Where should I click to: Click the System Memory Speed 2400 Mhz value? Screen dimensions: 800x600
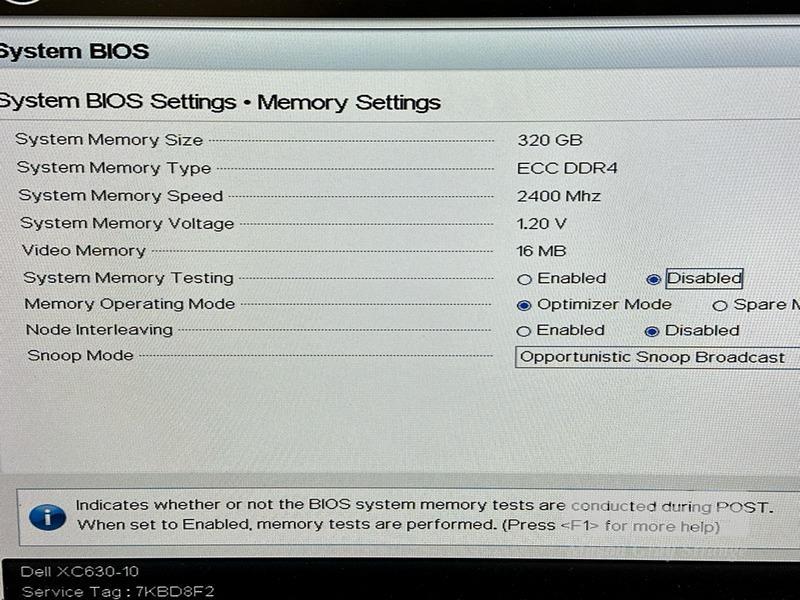(559, 196)
